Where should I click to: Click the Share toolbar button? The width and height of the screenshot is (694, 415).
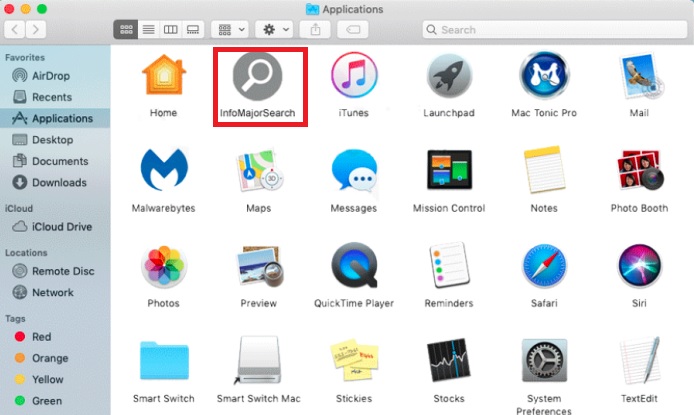pyautogui.click(x=315, y=30)
